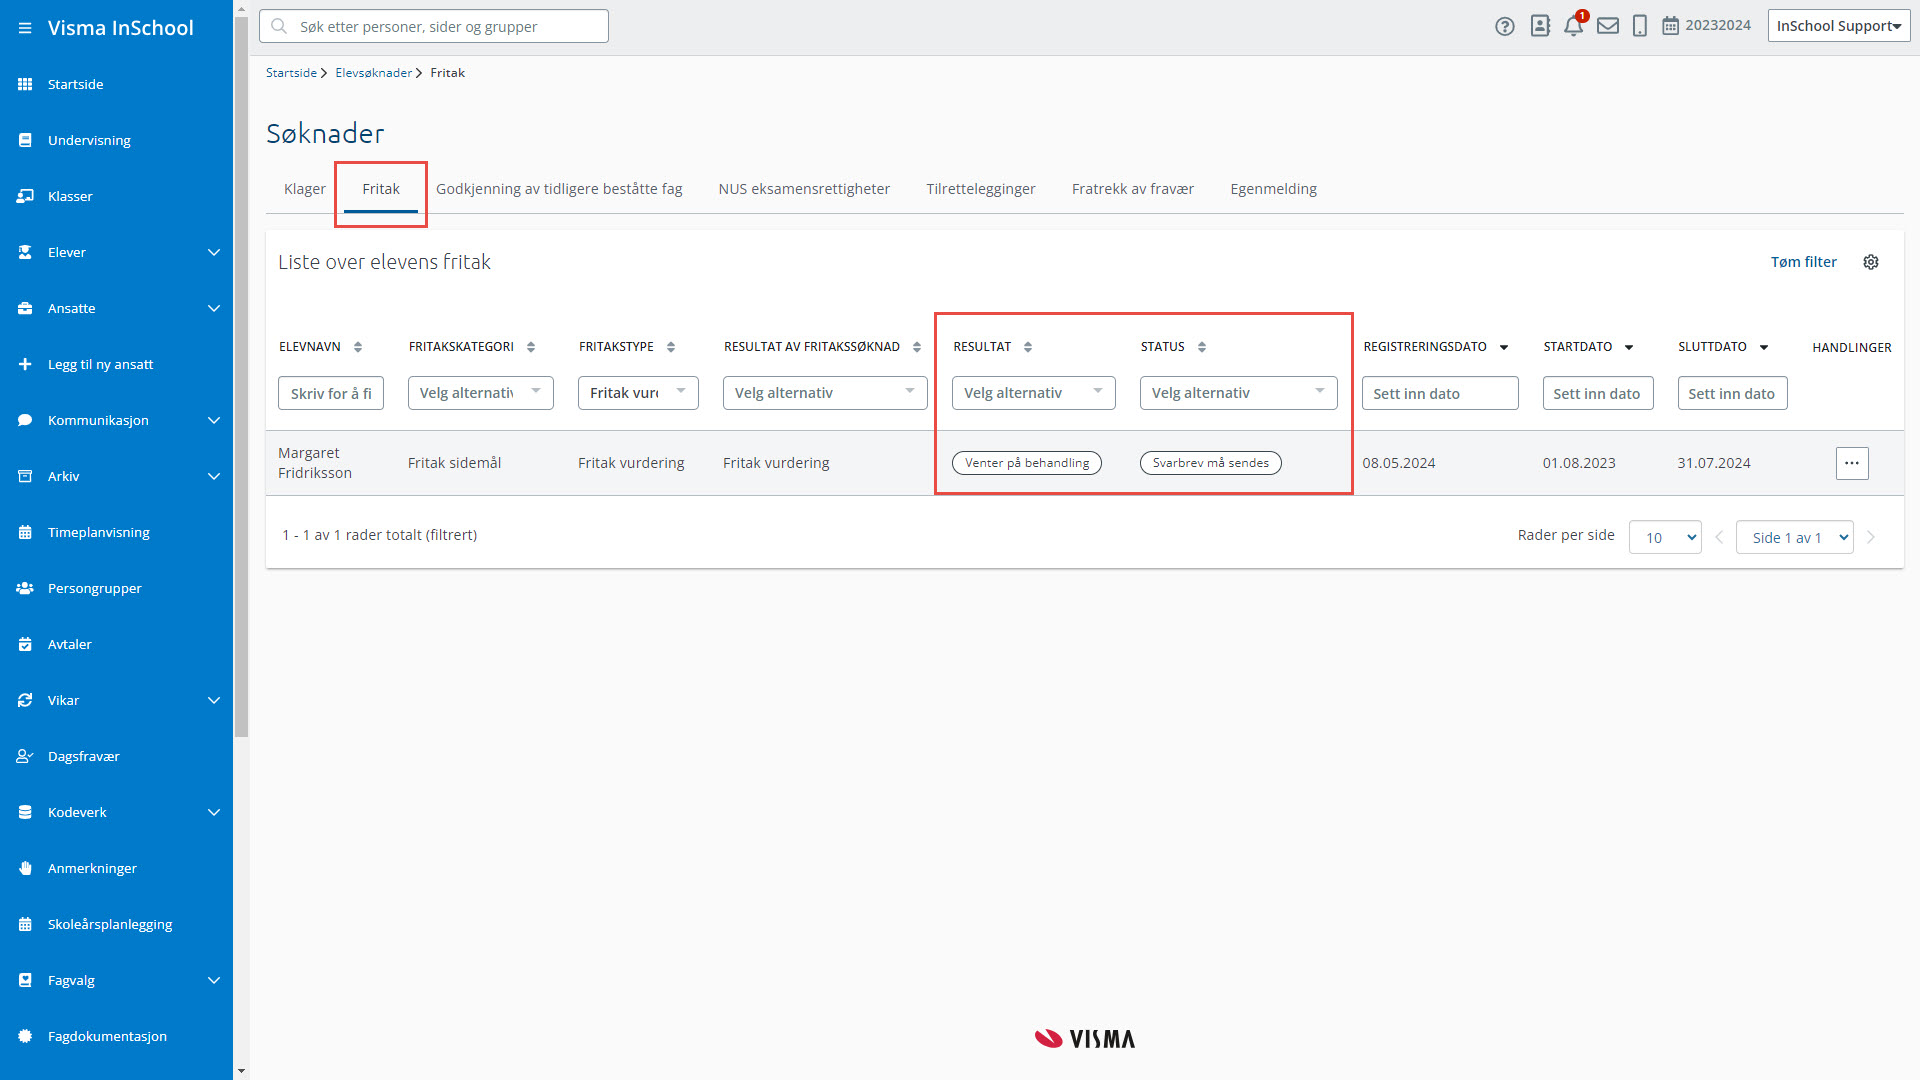The height and width of the screenshot is (1080, 1920).
Task: Click the Anmerkninger hand icon
Action: (x=25, y=868)
